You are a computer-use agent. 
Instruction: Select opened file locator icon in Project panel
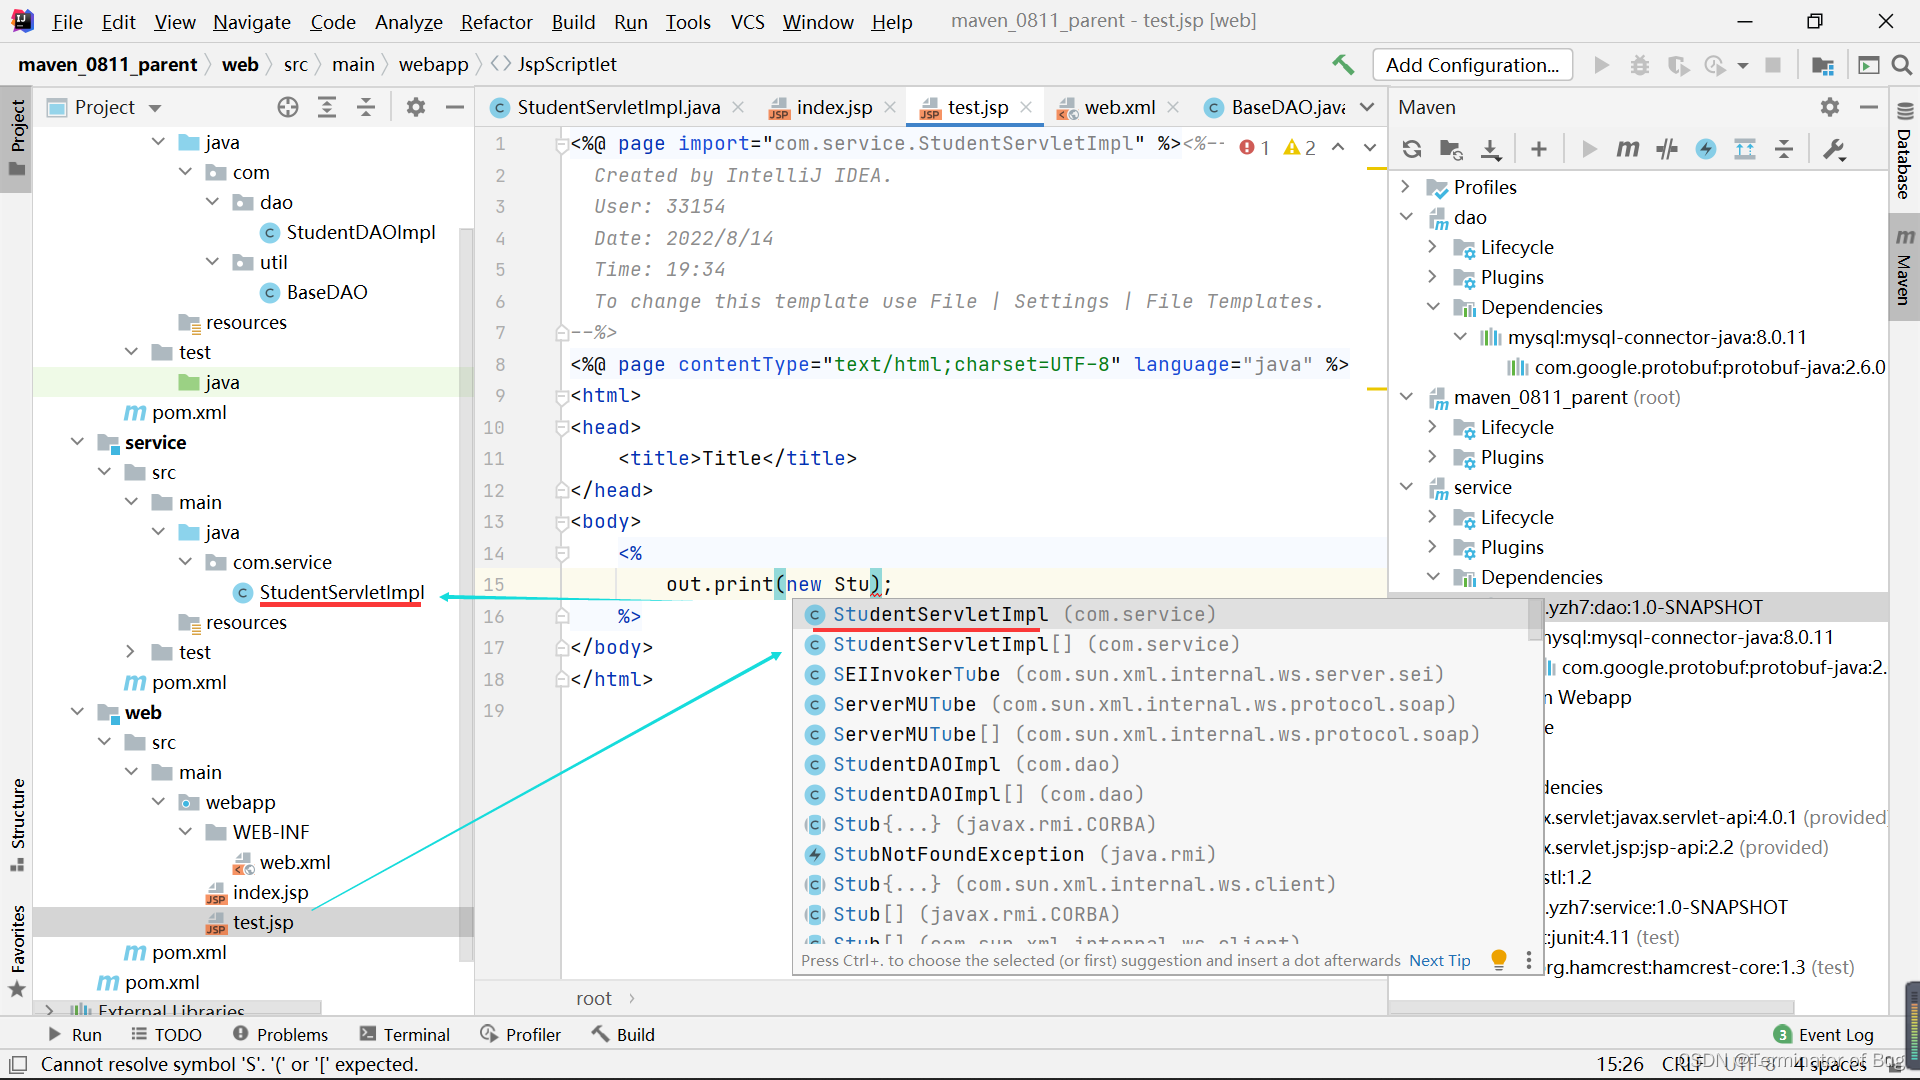[288, 107]
